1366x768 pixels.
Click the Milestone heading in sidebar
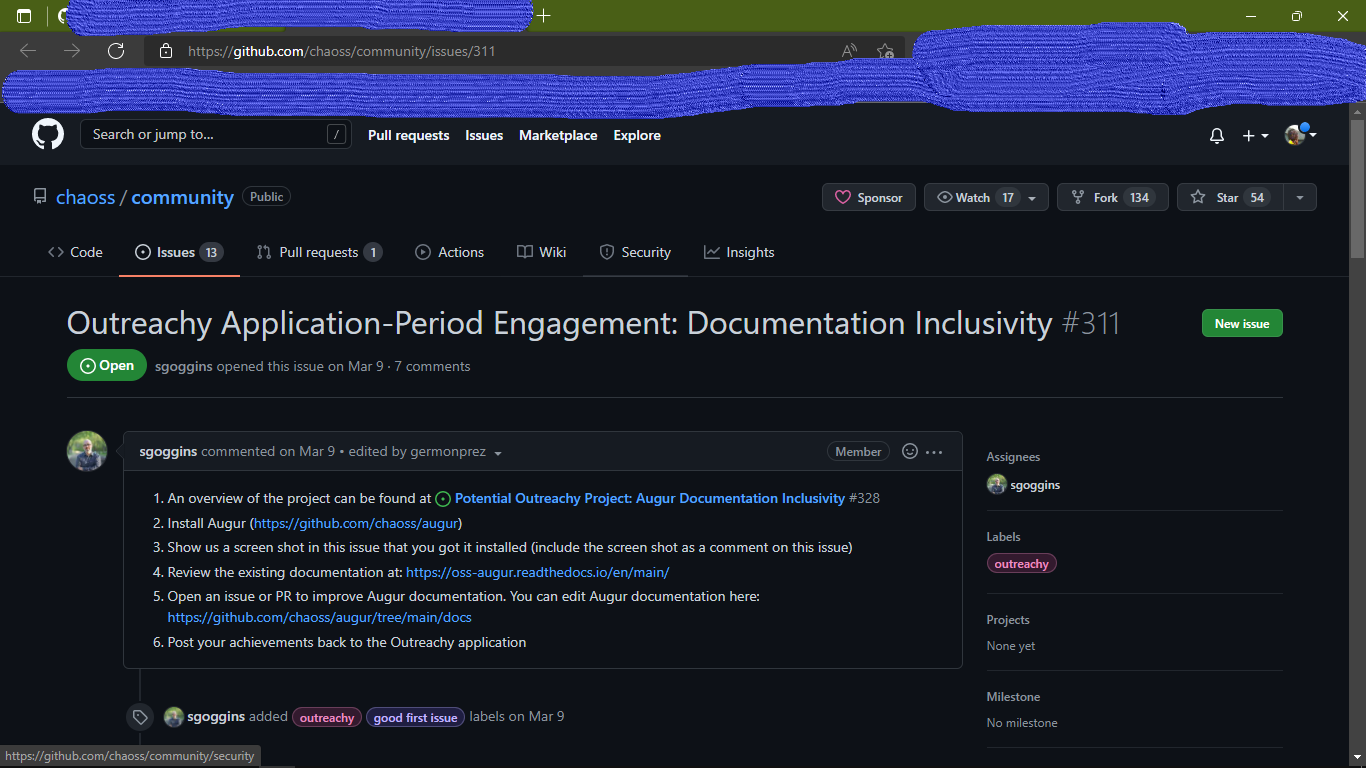click(x=1013, y=697)
